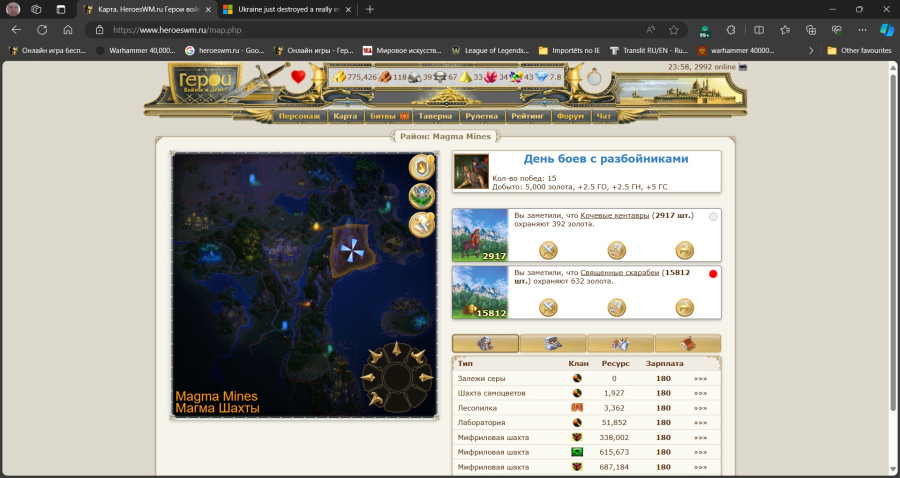Image resolution: width=900 pixels, height=478 pixels.
Task: Open browser Settings and more menu
Action: (x=862, y=30)
